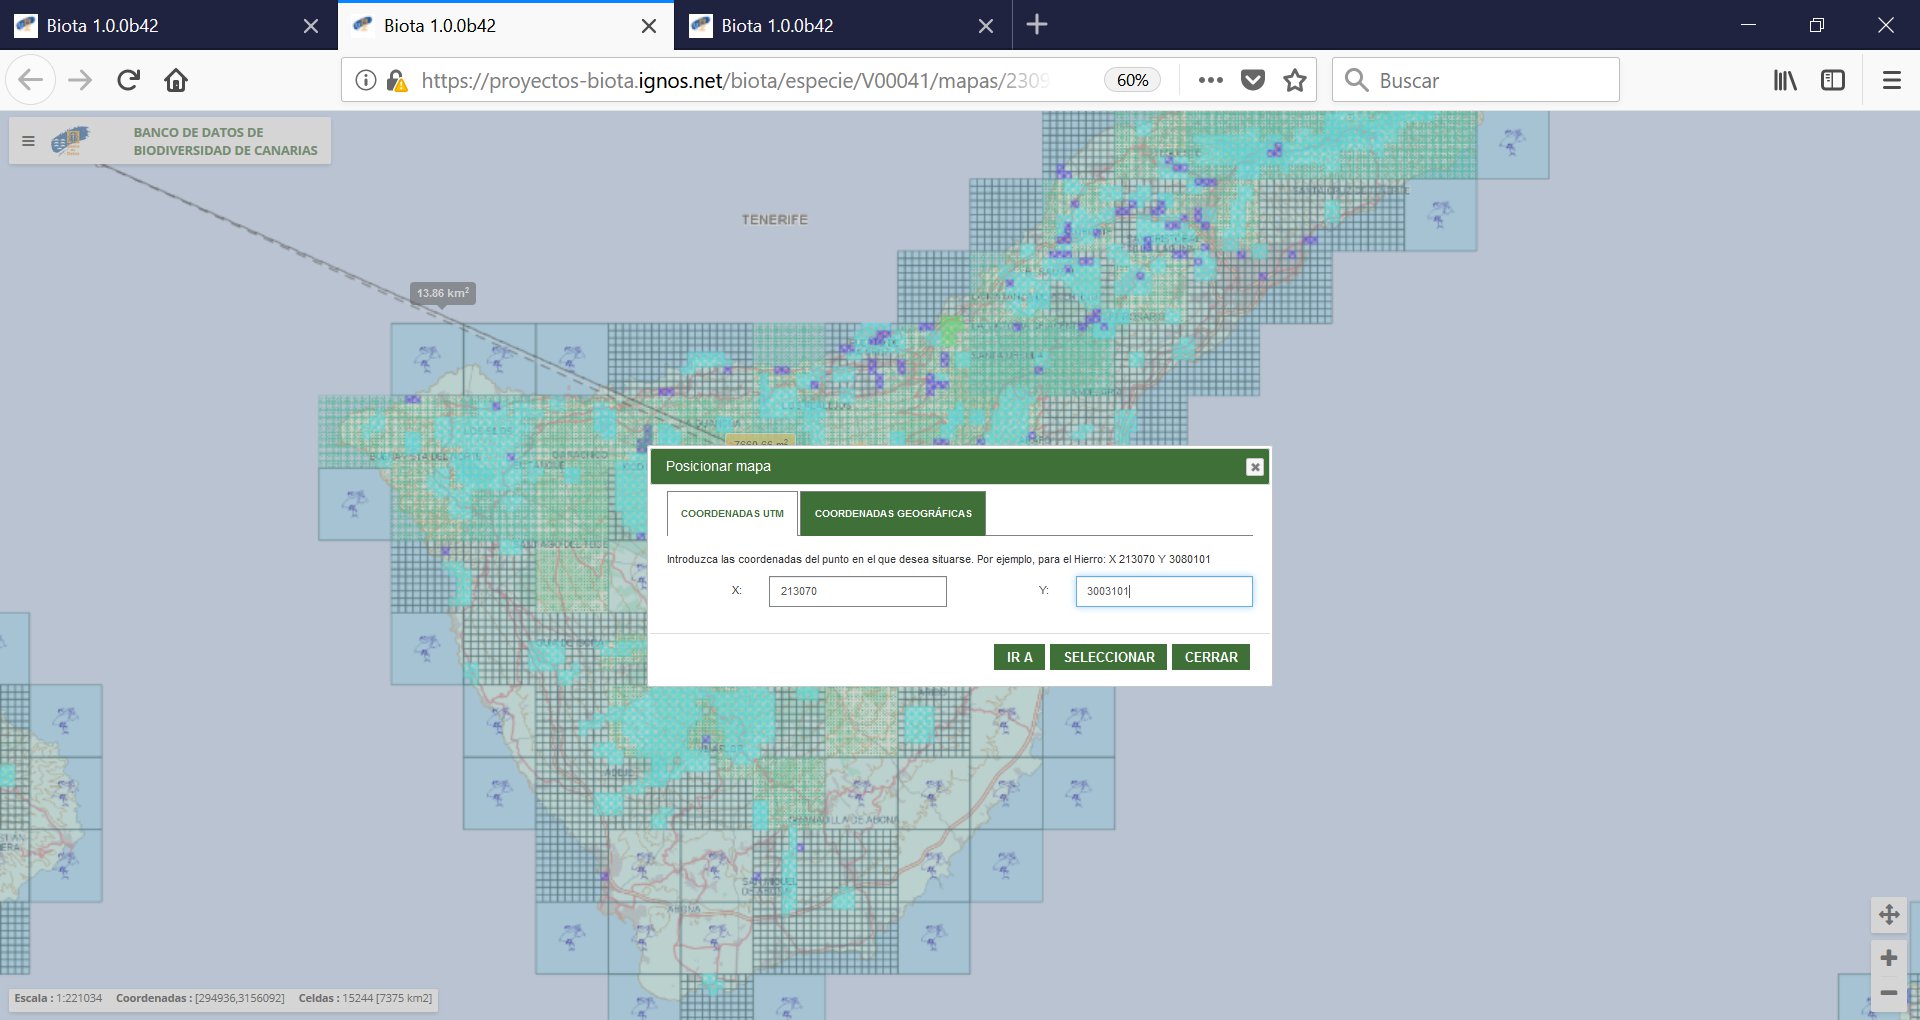The width and height of the screenshot is (1920, 1020).
Task: Open page actions three-dots menu
Action: (x=1210, y=80)
